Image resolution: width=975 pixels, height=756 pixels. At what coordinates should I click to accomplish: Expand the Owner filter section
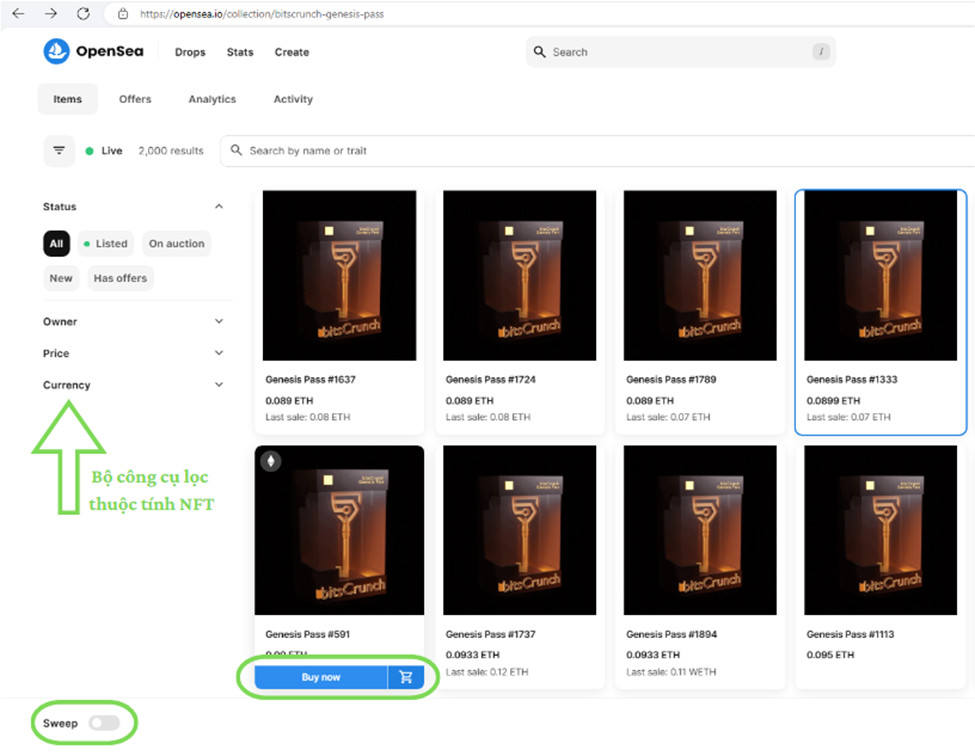(219, 321)
